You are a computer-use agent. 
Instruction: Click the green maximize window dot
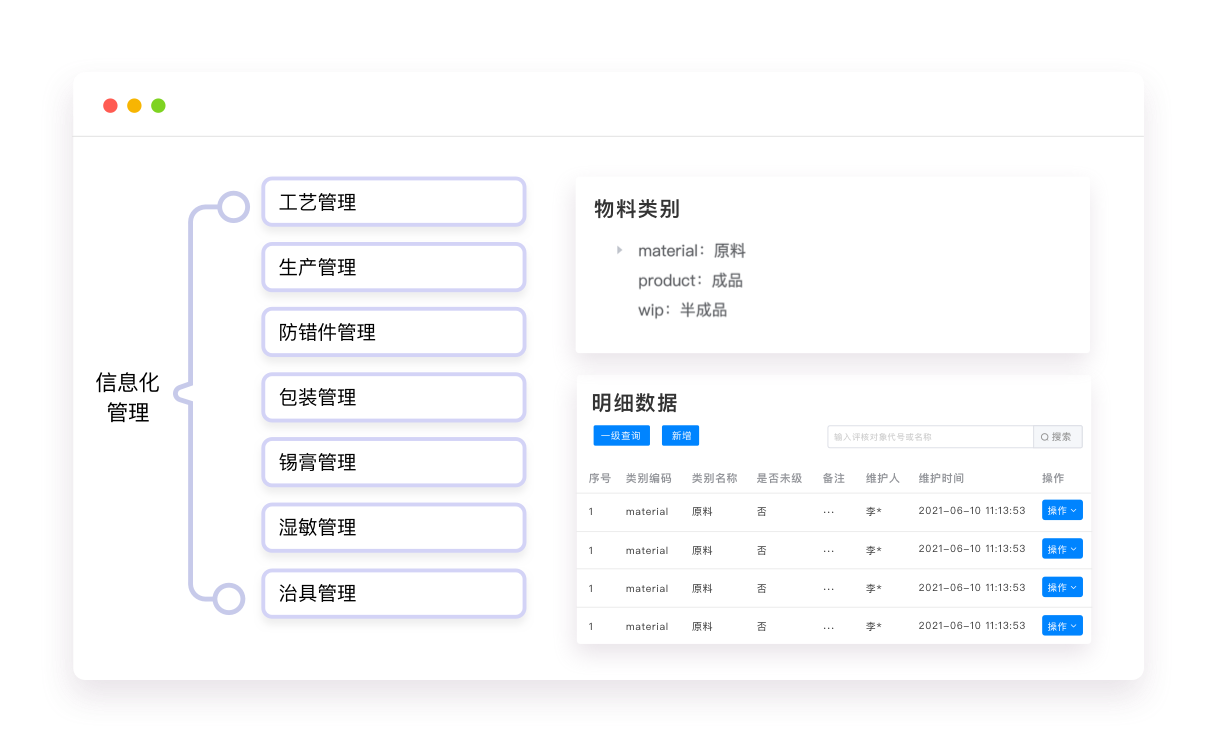click(x=158, y=106)
